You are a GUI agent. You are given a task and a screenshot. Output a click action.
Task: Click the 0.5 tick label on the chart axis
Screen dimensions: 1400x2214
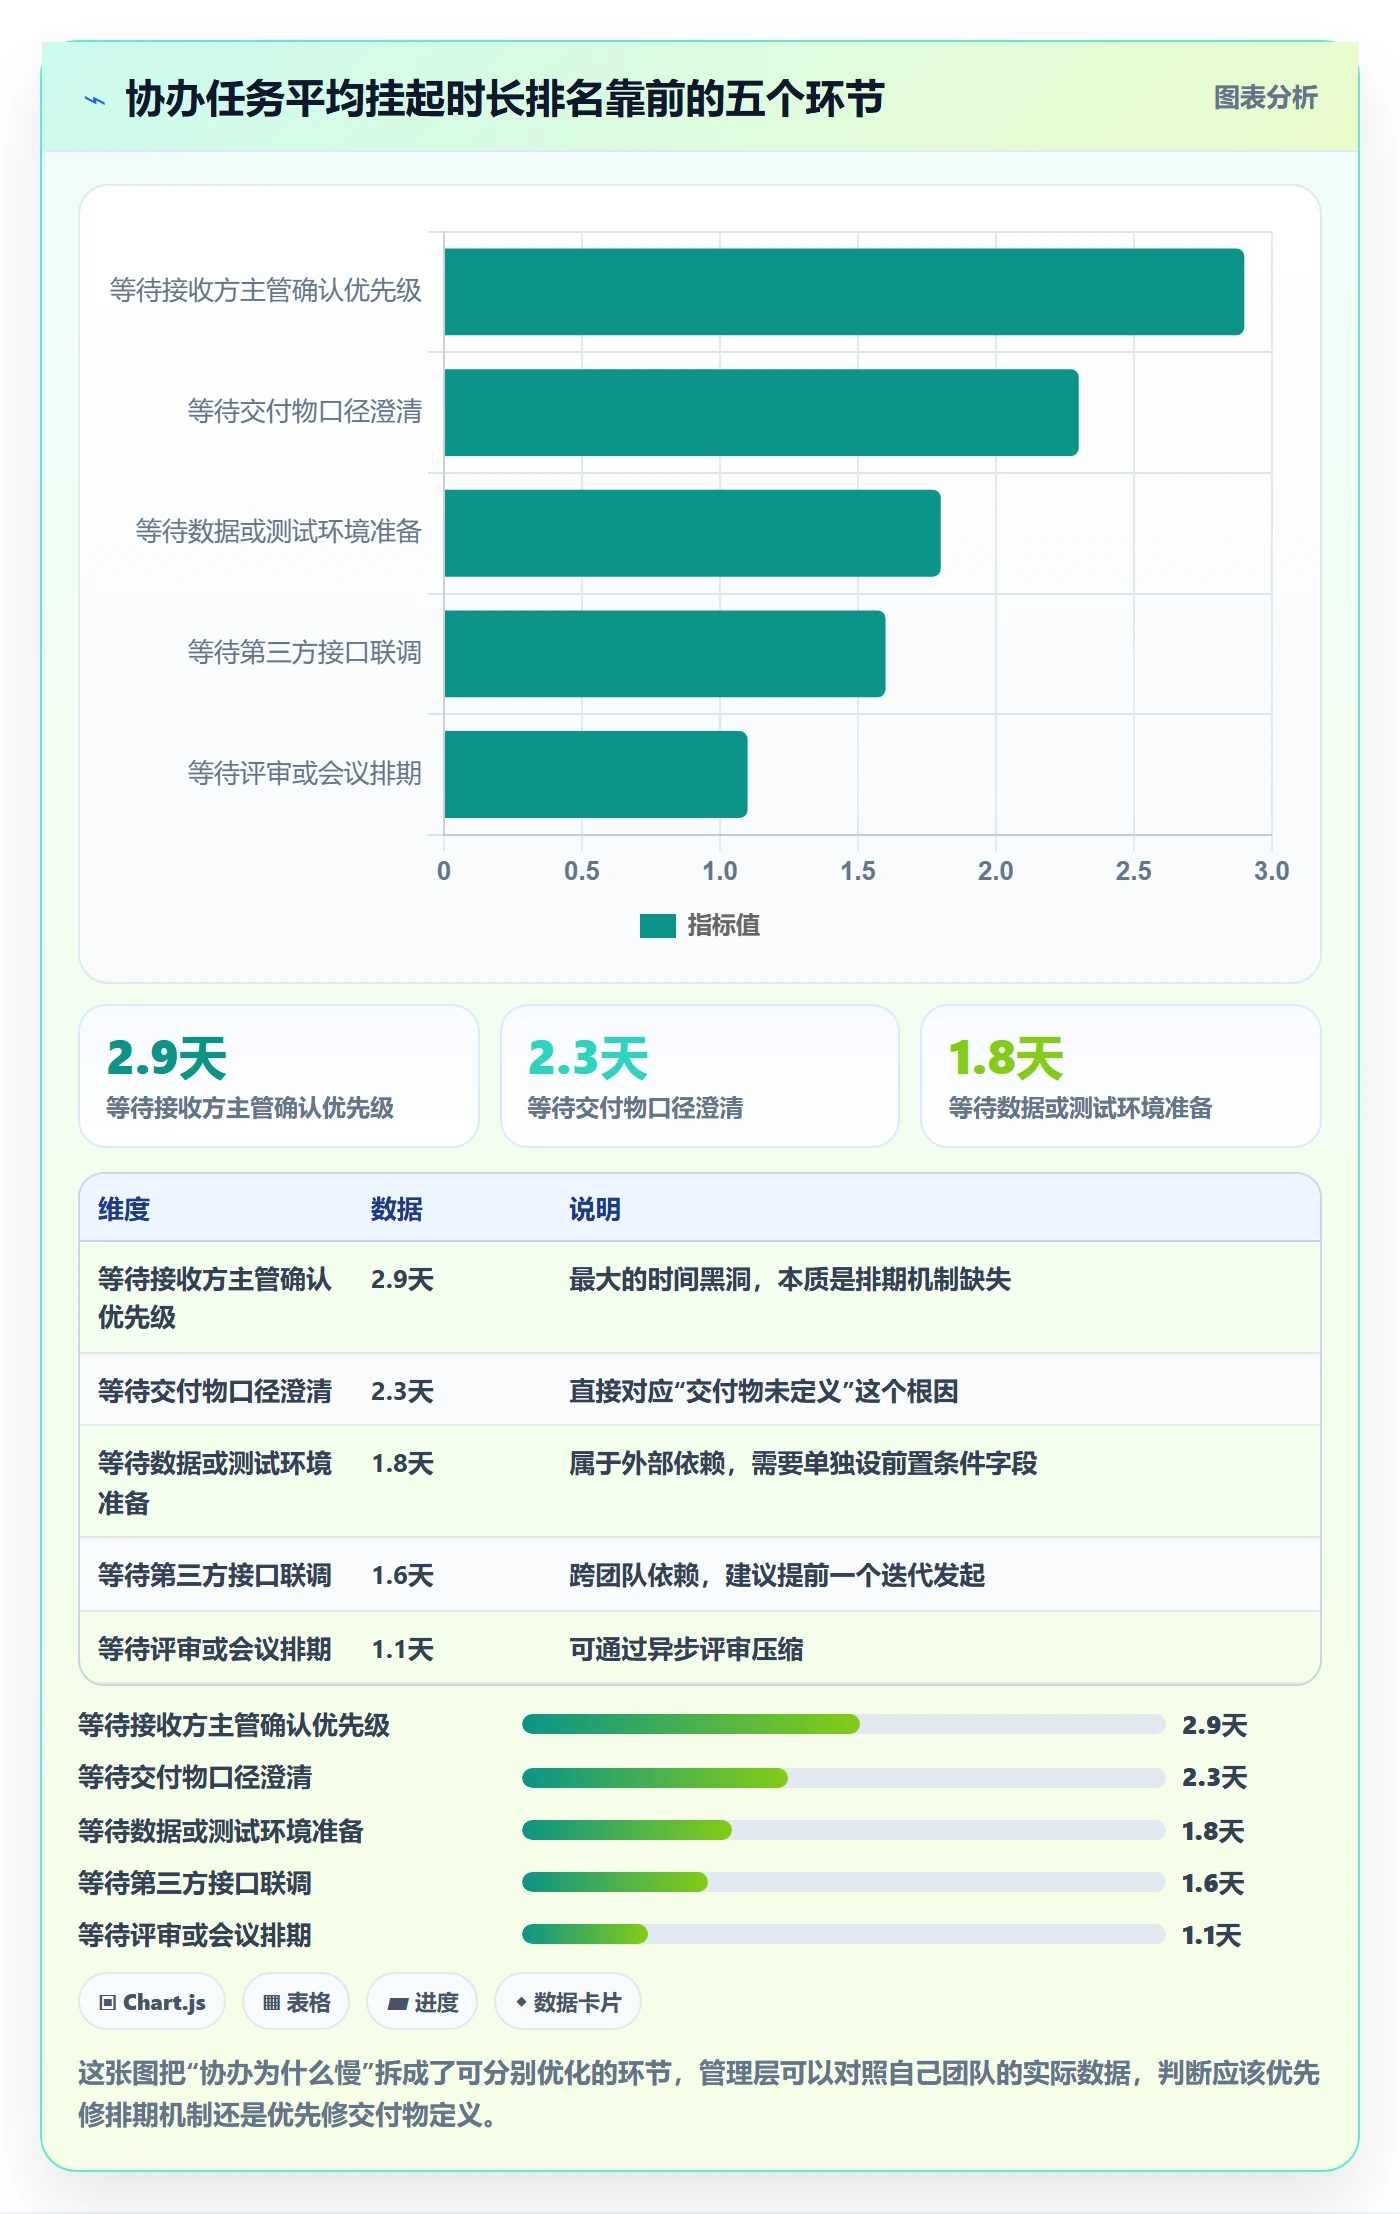(x=582, y=871)
